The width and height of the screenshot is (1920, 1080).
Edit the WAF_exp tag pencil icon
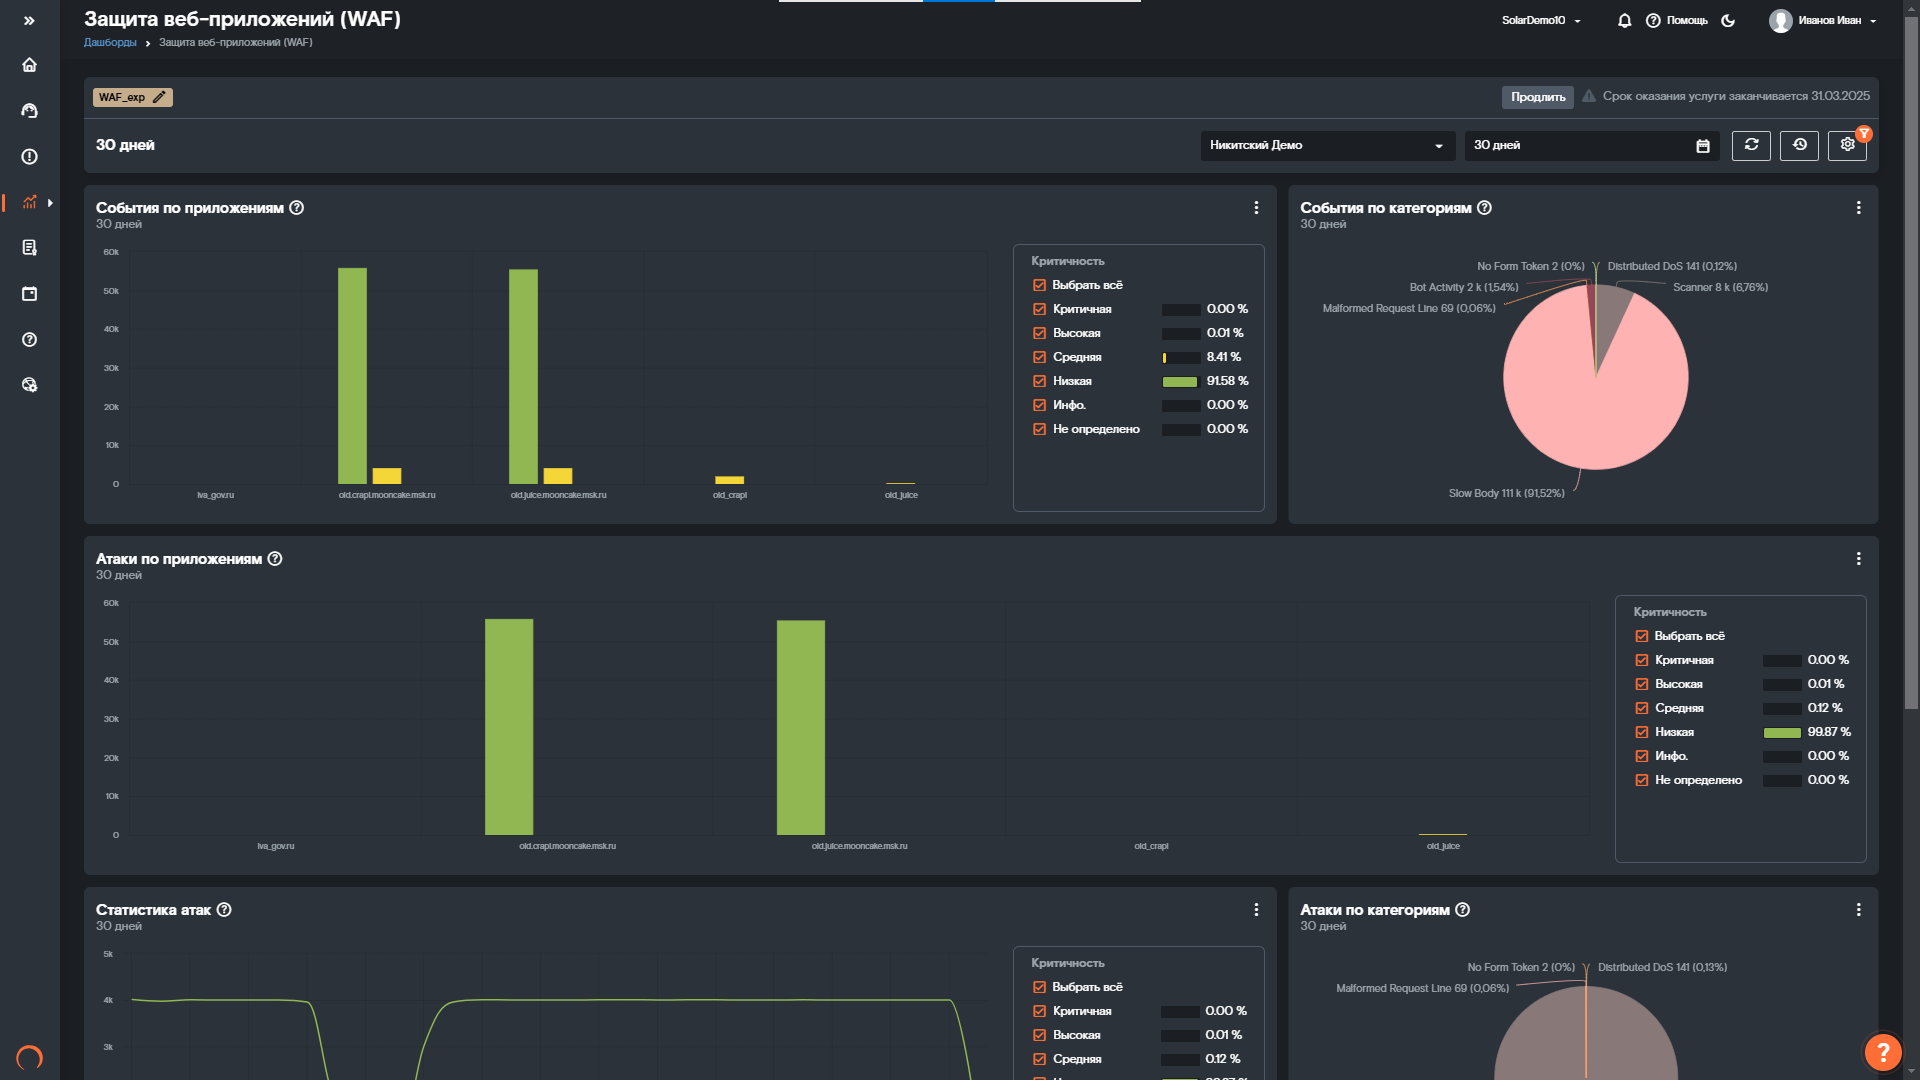click(x=159, y=98)
